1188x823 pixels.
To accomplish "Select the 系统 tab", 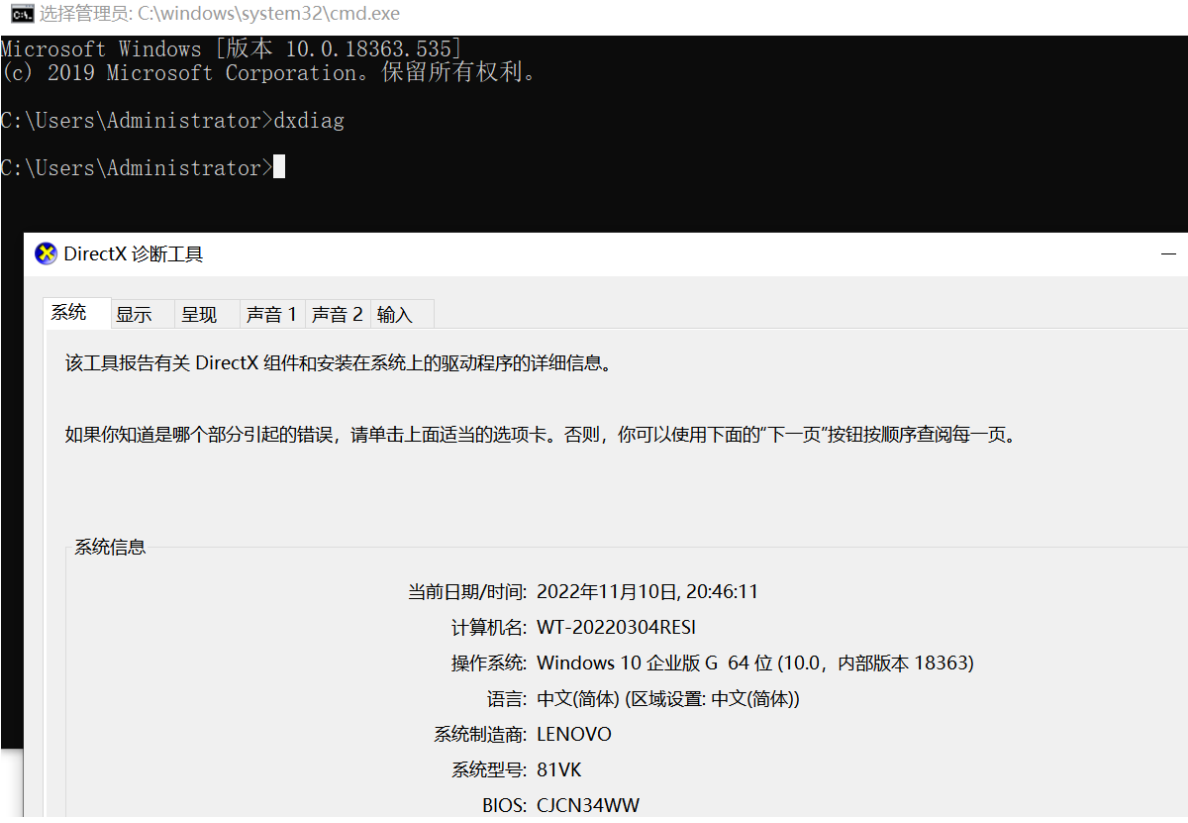I will click(x=69, y=313).
